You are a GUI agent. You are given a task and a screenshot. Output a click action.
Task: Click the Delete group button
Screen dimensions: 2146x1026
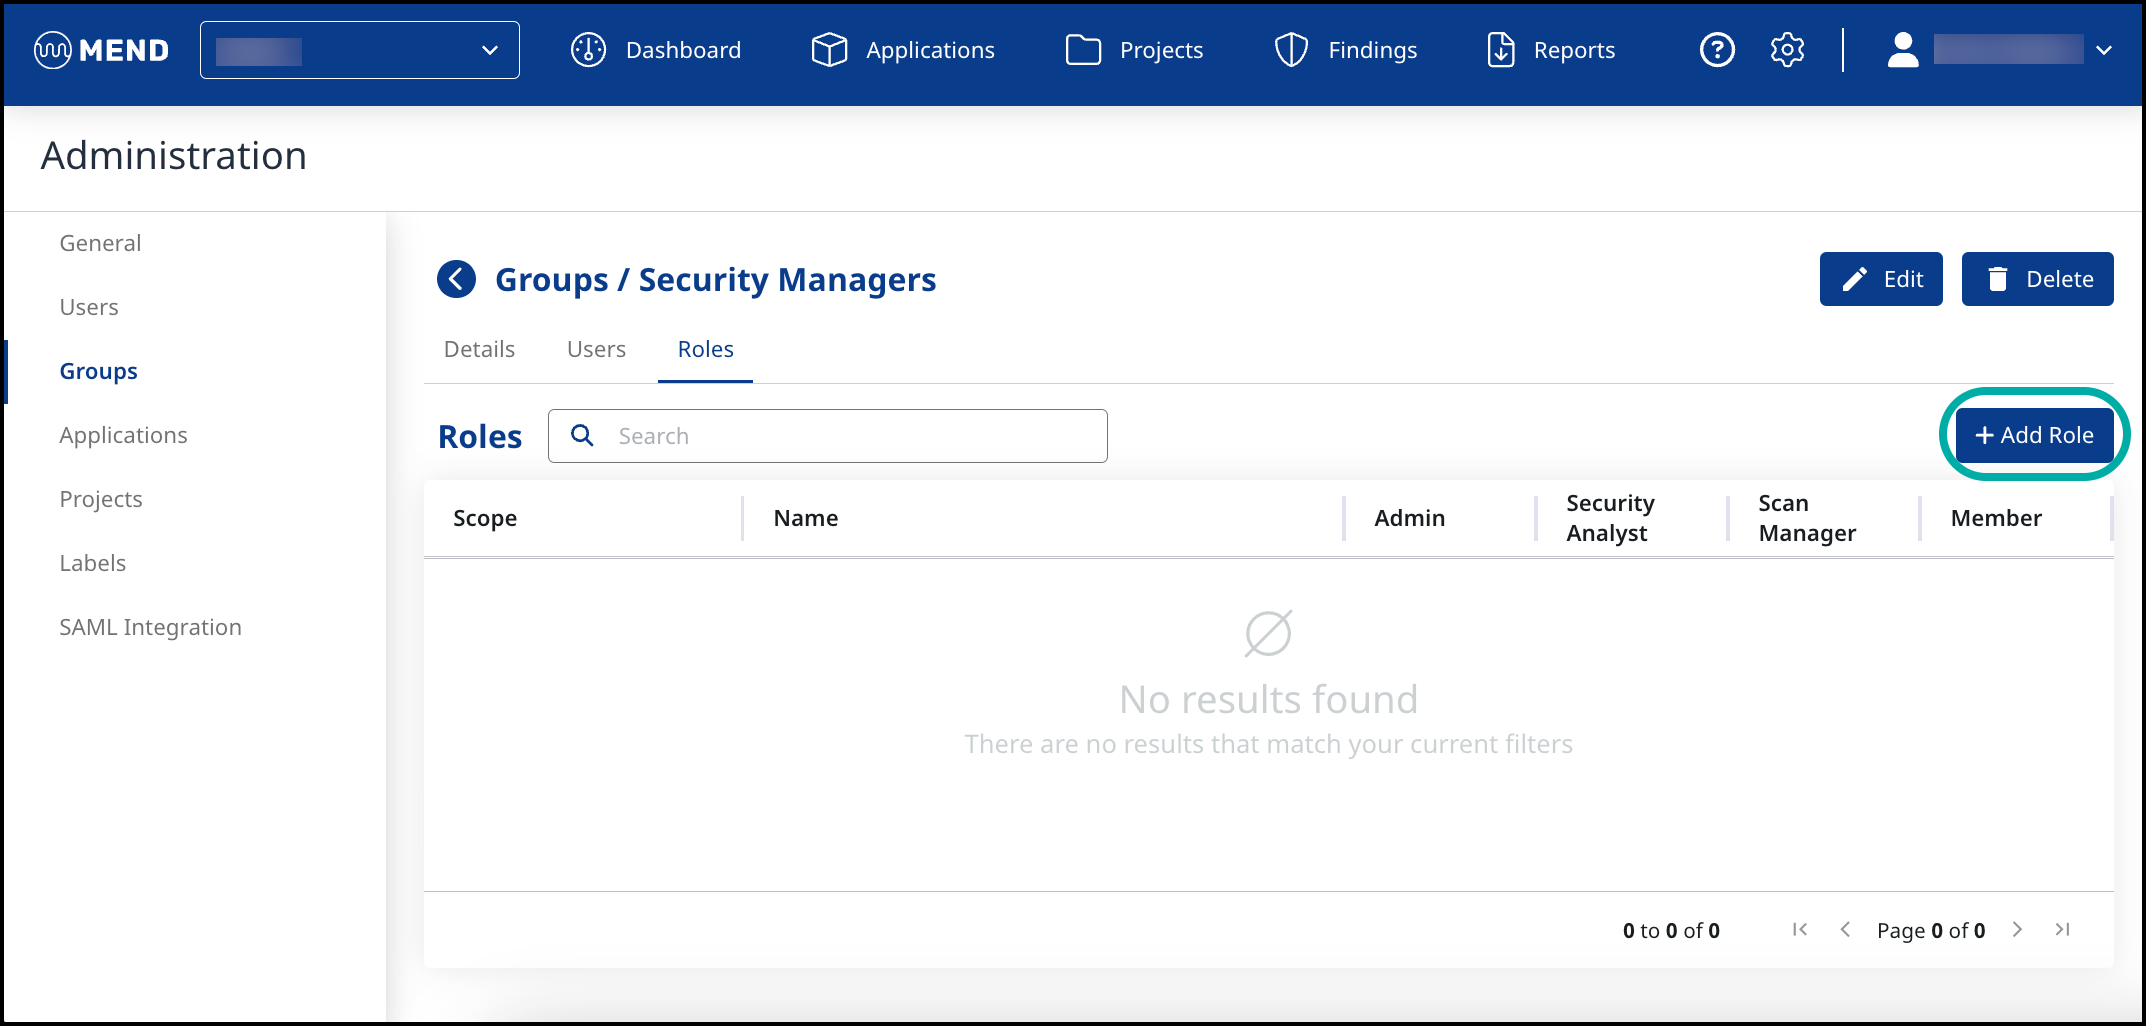(2037, 279)
